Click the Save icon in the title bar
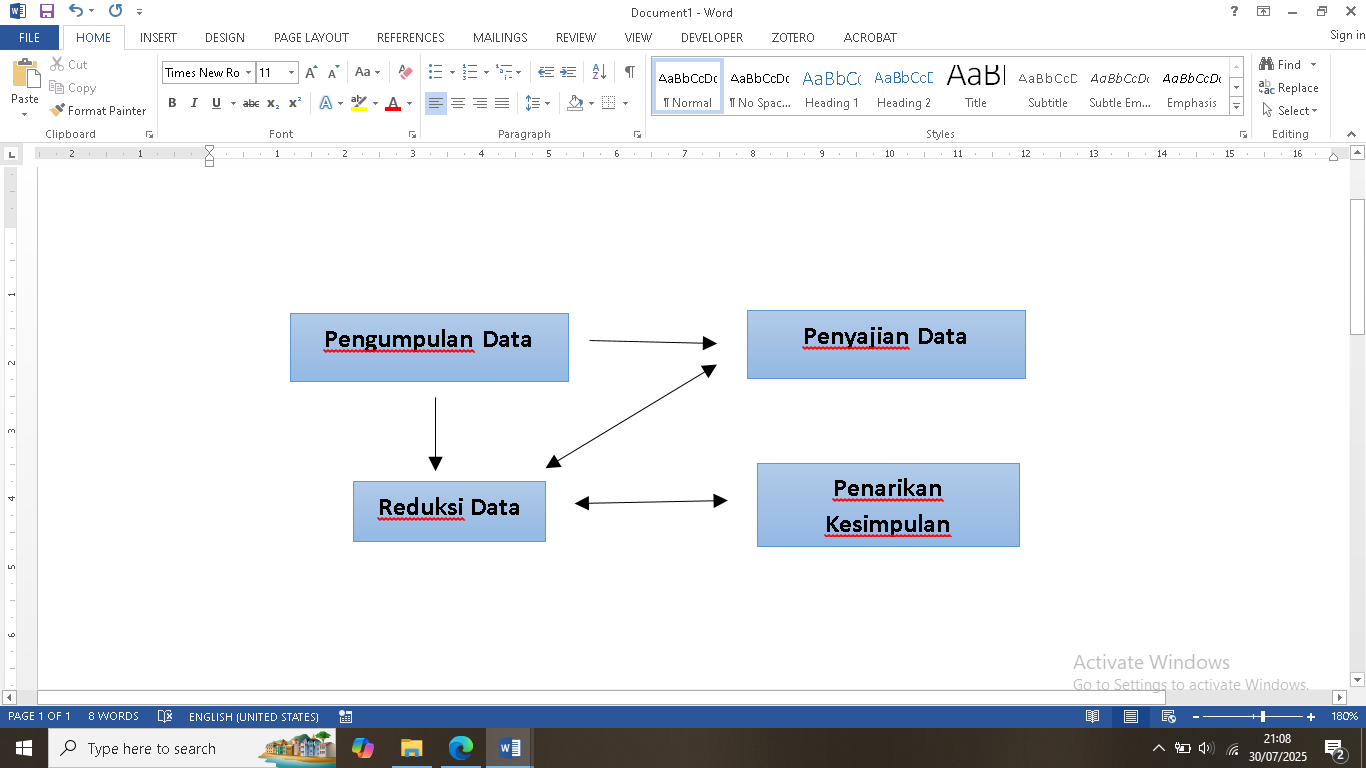Screen dimensions: 1366x768 click(x=46, y=12)
